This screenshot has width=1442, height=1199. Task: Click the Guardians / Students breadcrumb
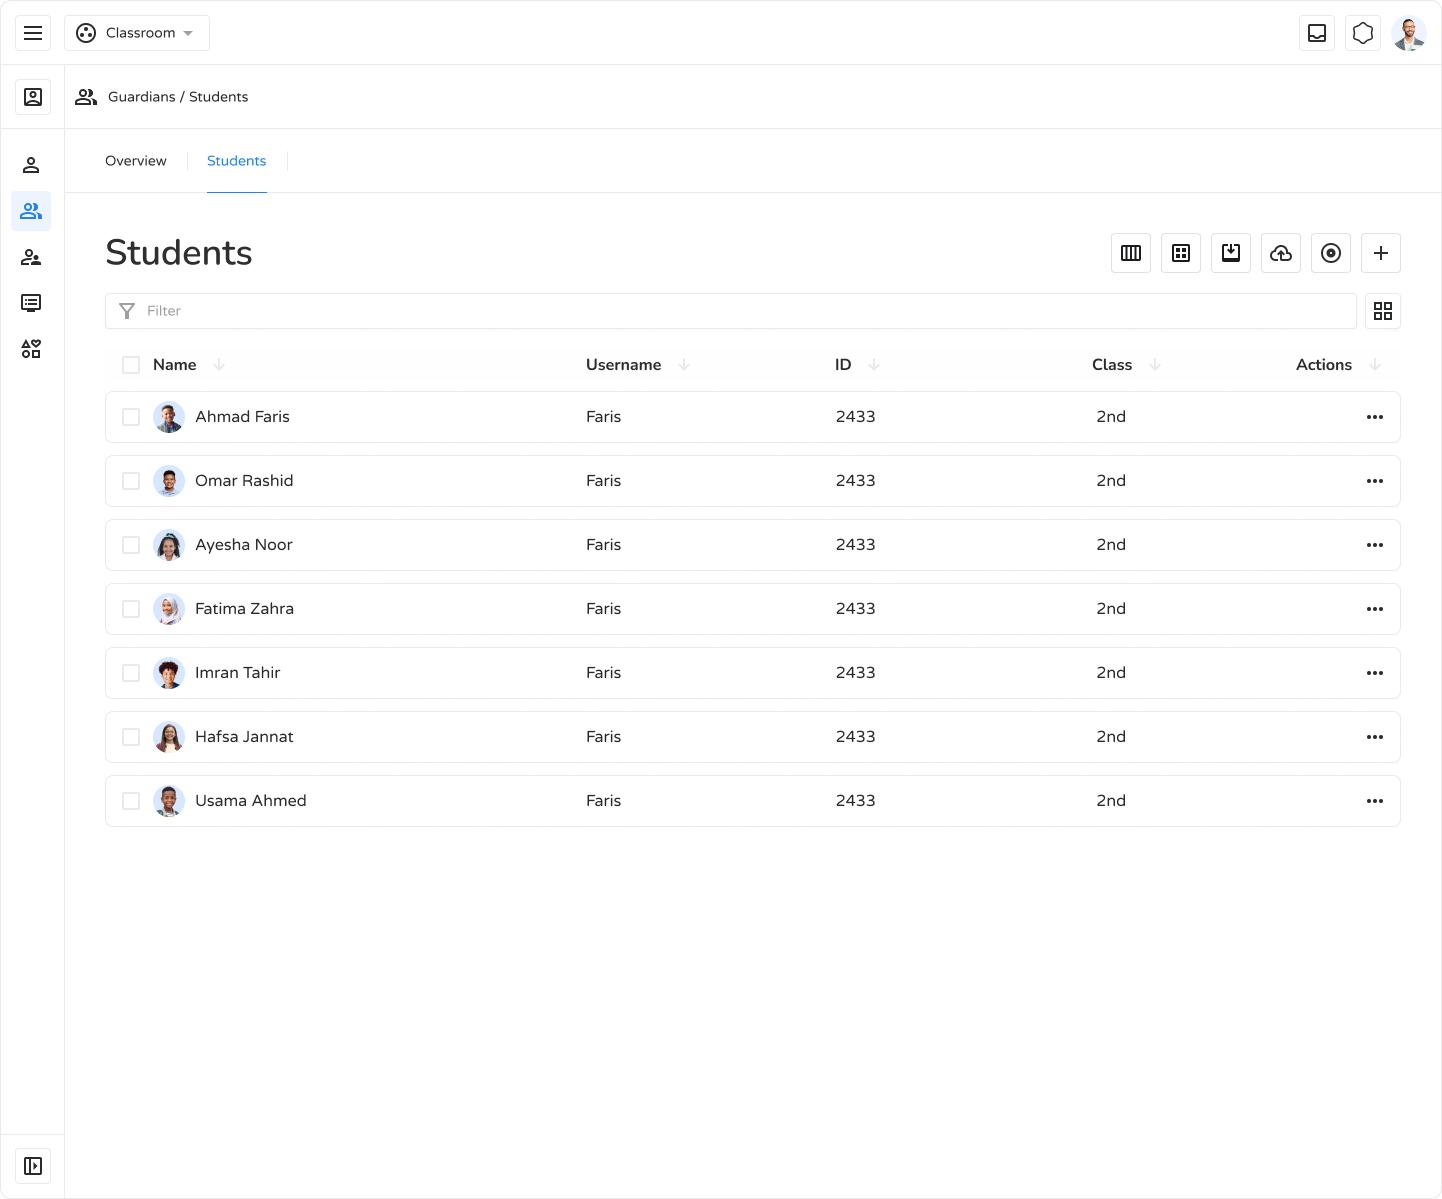pyautogui.click(x=178, y=97)
